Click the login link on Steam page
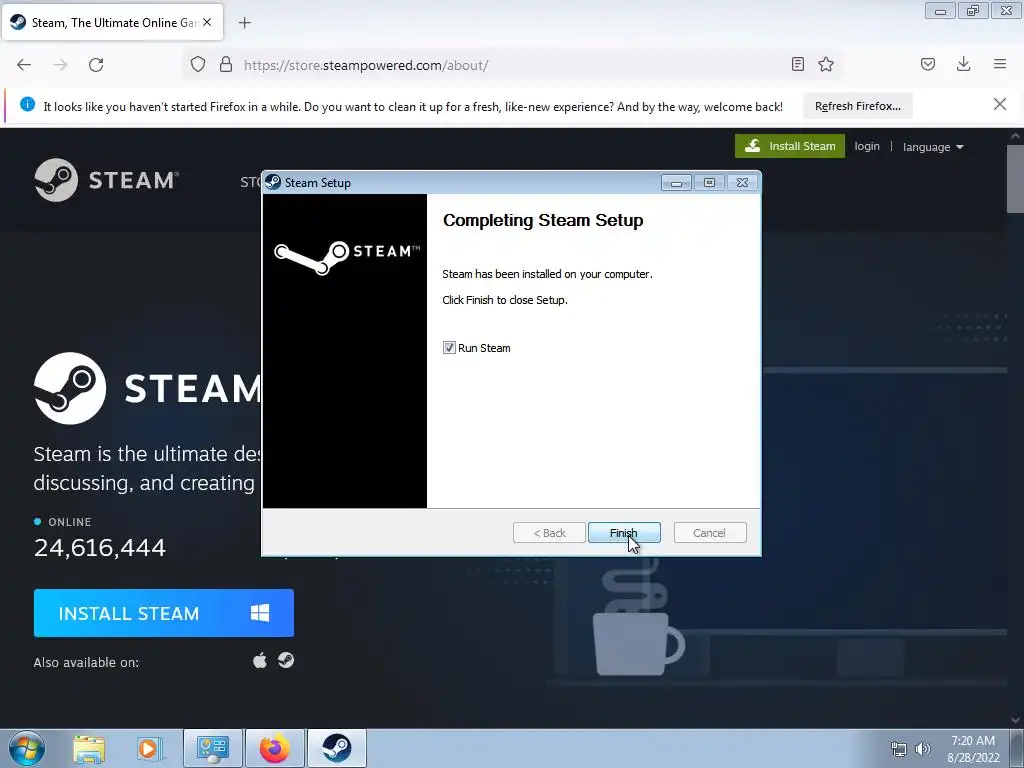 click(867, 146)
